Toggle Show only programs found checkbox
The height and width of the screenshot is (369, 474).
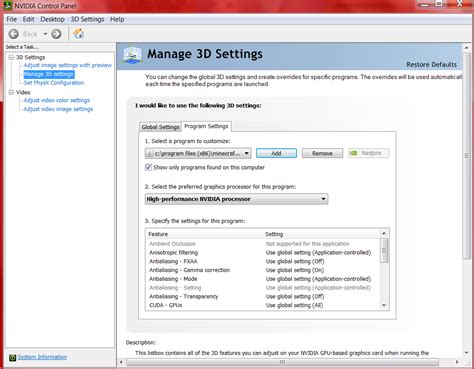pyautogui.click(x=148, y=167)
